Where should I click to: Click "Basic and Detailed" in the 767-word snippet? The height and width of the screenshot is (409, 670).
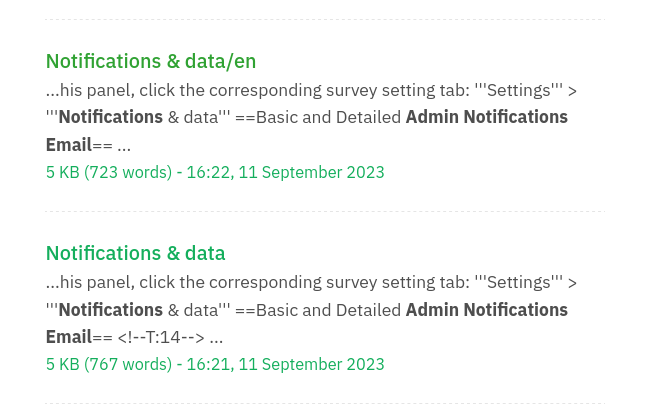click(331, 310)
